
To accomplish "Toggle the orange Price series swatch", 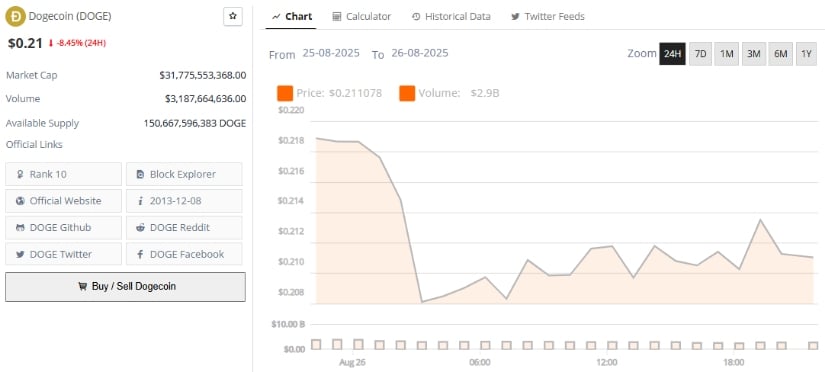I will tap(285, 94).
